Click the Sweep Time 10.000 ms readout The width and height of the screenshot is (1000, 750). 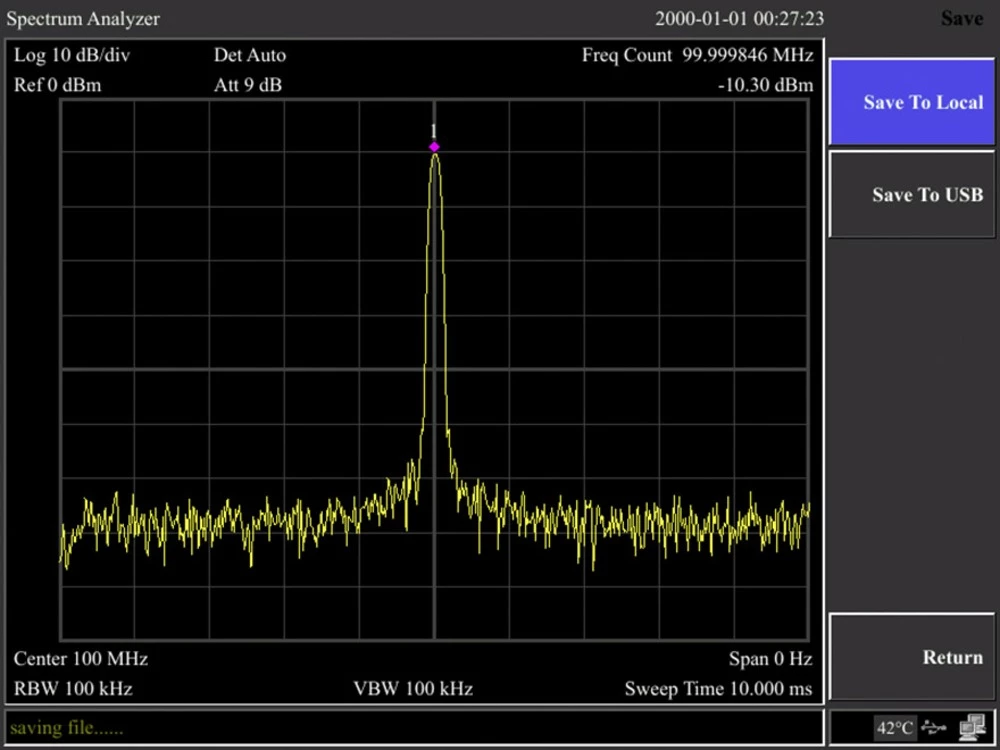(718, 689)
